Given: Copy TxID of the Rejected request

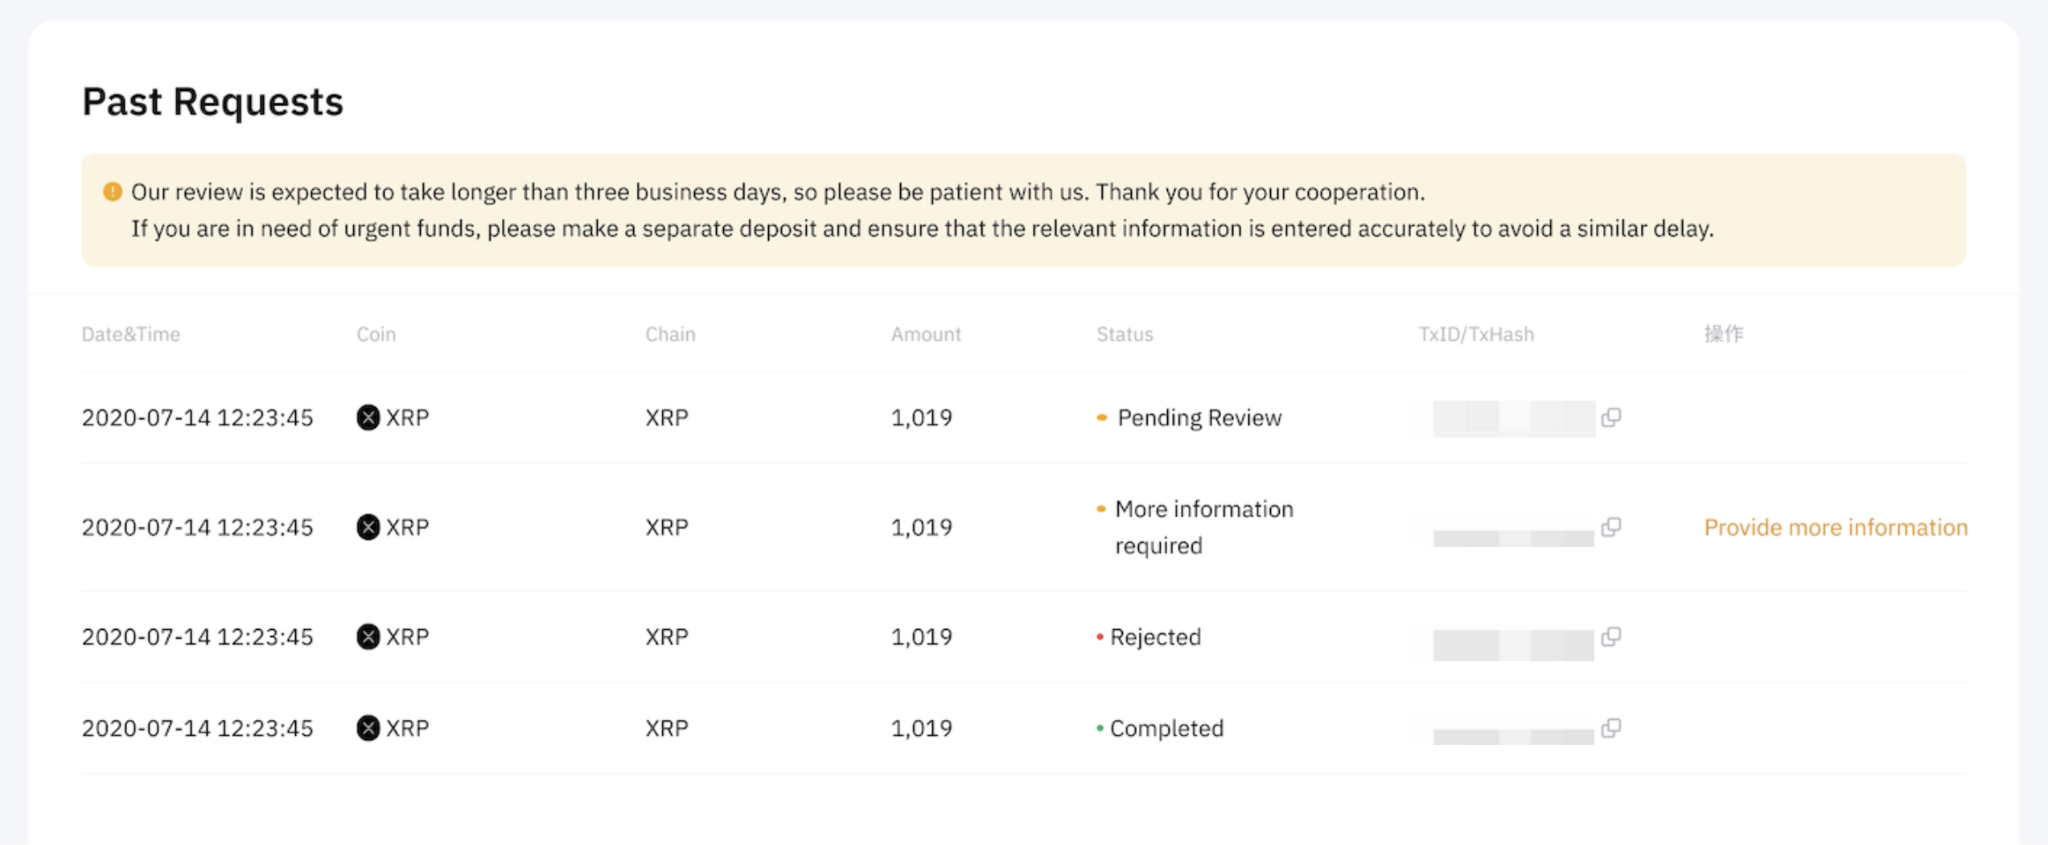Looking at the screenshot, I should pos(1611,637).
